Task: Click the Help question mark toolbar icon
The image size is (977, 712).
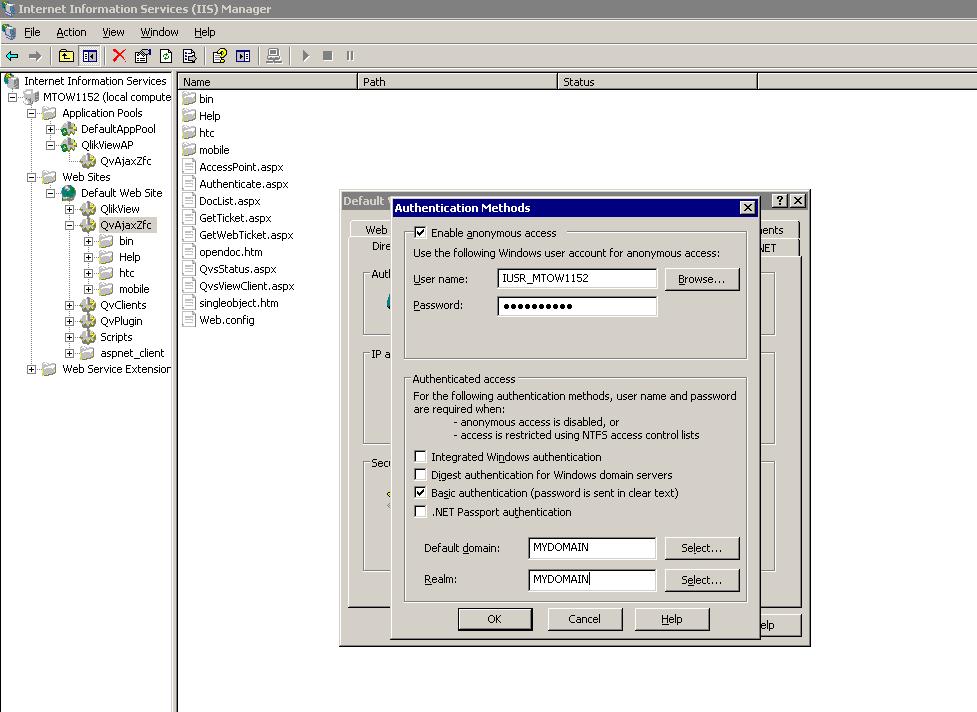Action: pyautogui.click(x=219, y=56)
